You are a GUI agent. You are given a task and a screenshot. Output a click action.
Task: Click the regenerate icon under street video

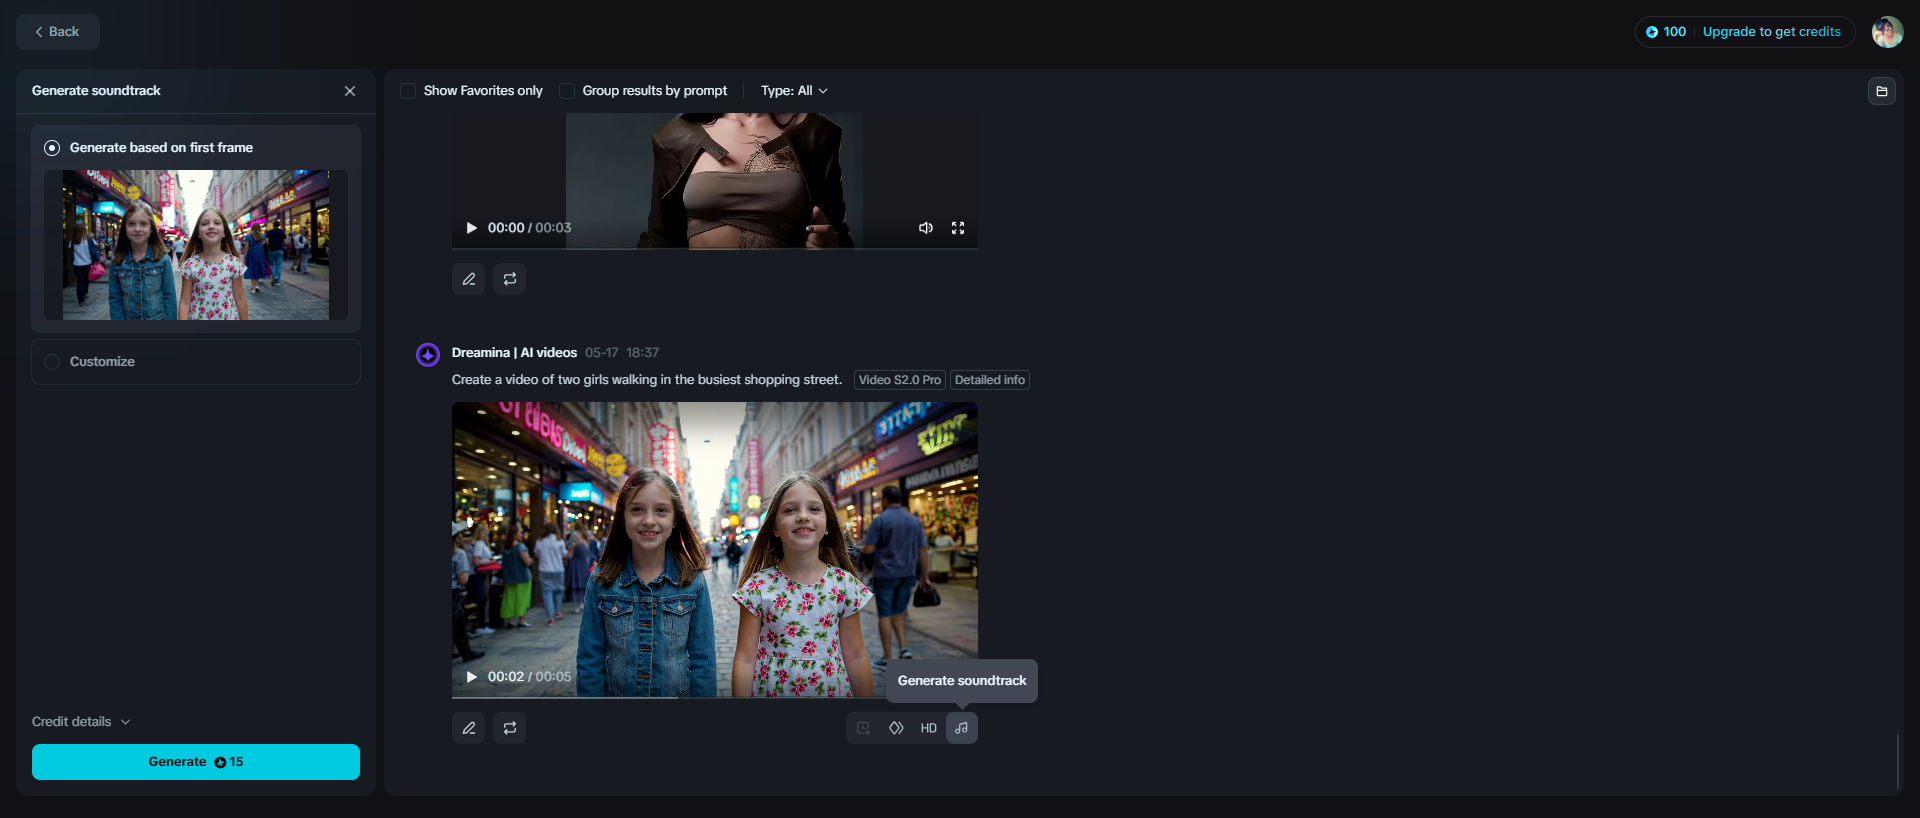(510, 728)
